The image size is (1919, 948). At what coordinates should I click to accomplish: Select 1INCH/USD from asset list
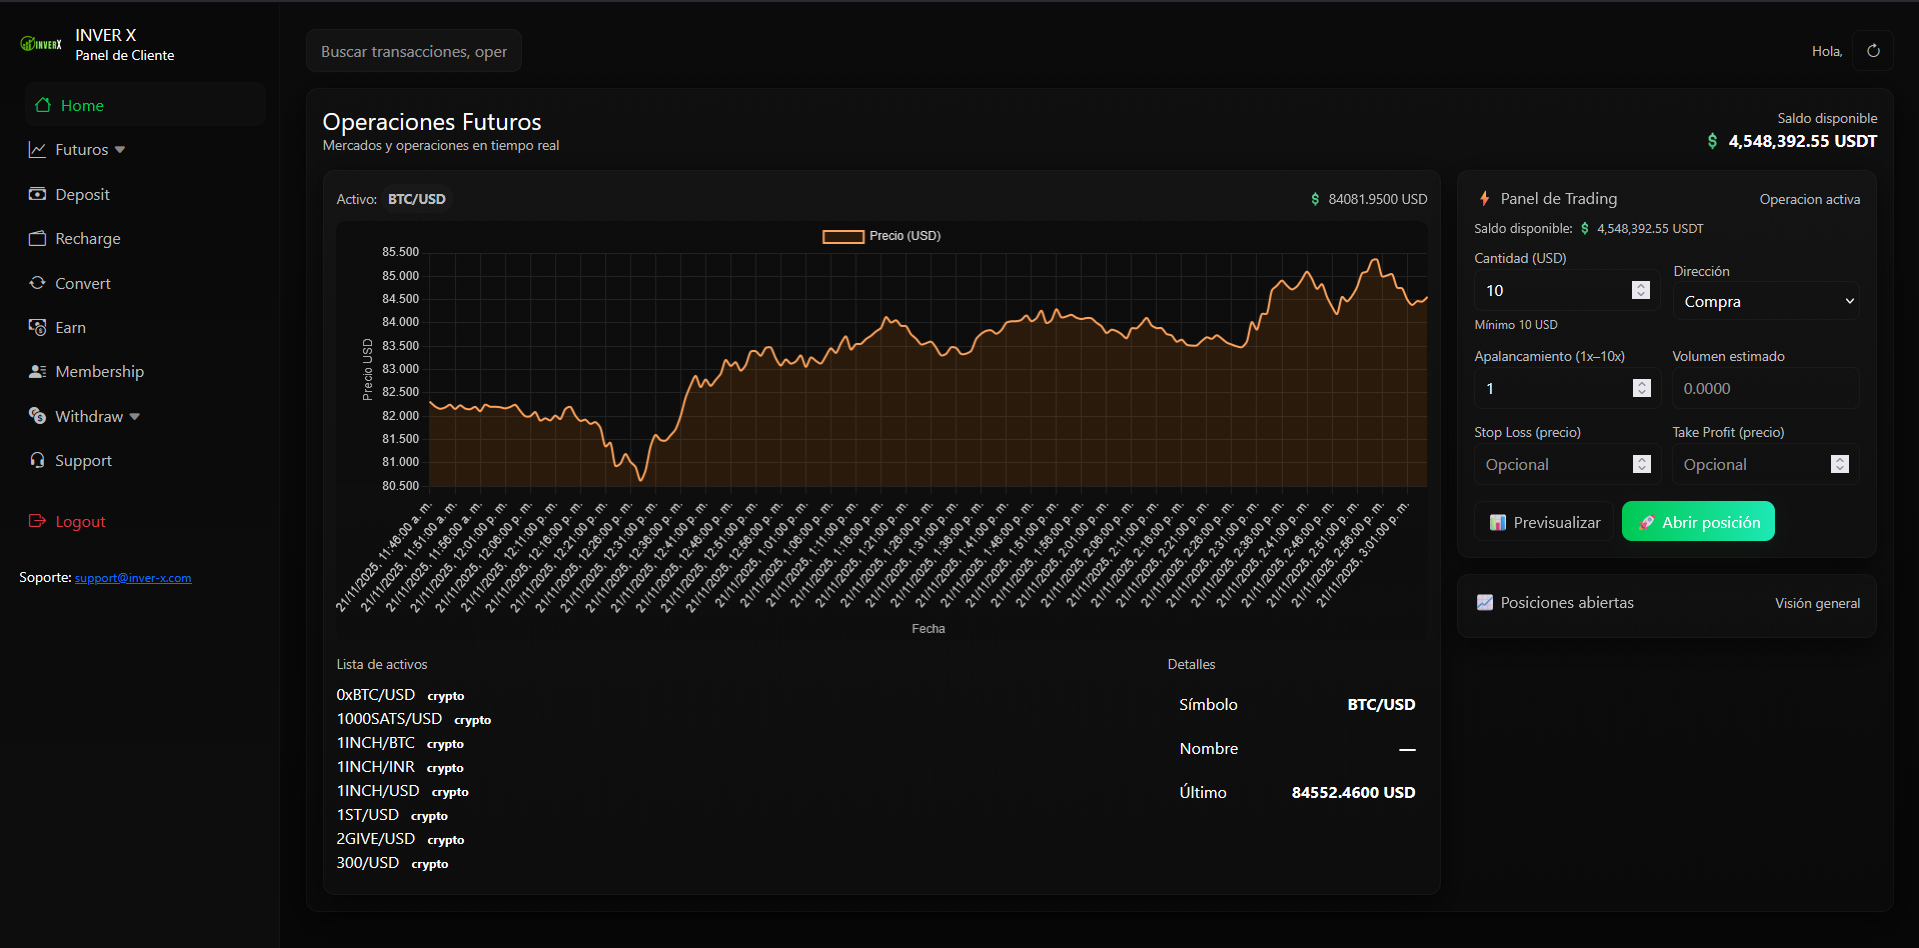point(378,791)
